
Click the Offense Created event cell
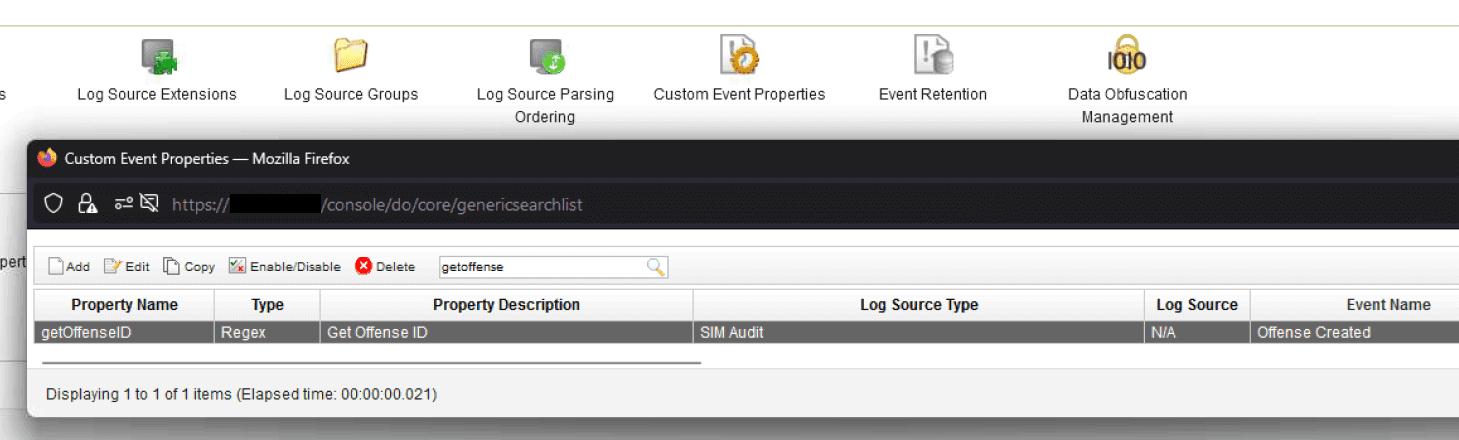click(x=1355, y=332)
